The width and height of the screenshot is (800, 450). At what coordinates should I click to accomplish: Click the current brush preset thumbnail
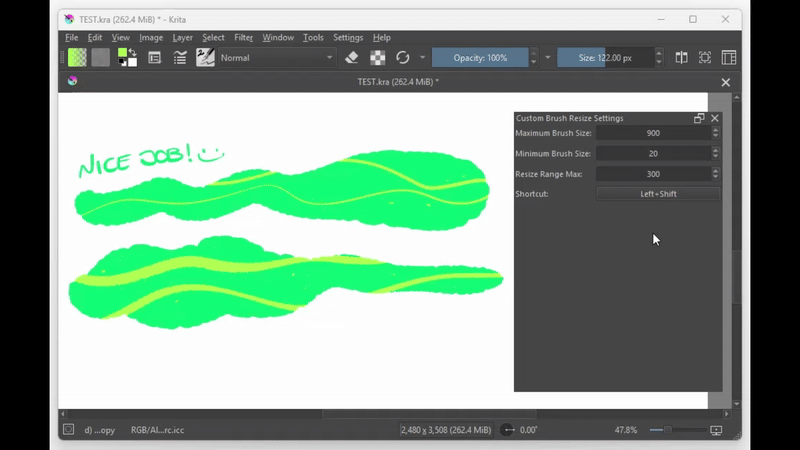205,58
